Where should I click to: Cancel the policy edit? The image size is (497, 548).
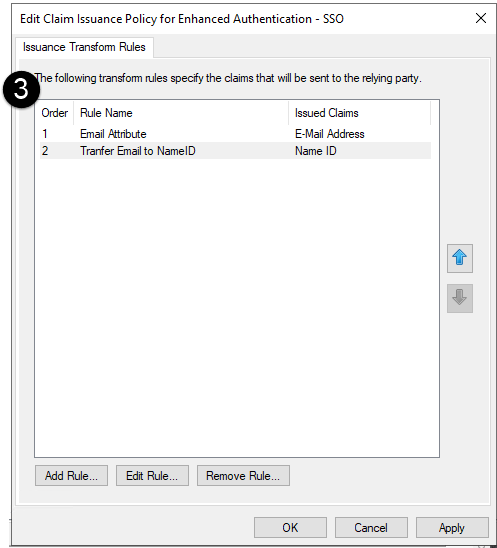371,527
